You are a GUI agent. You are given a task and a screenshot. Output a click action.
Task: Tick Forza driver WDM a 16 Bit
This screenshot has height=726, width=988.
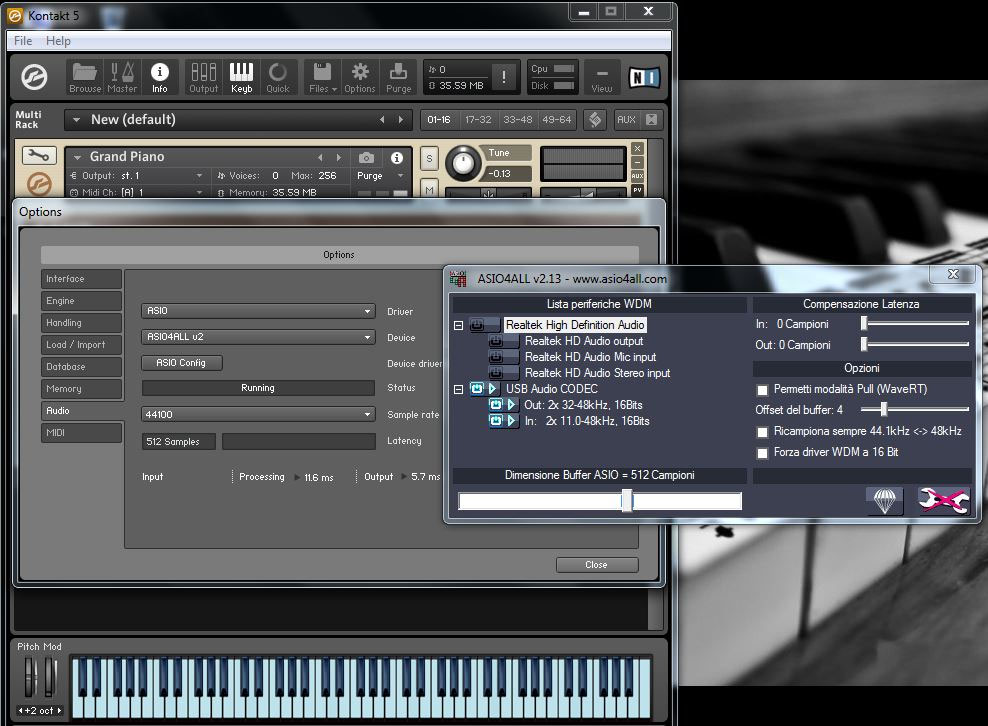point(763,453)
